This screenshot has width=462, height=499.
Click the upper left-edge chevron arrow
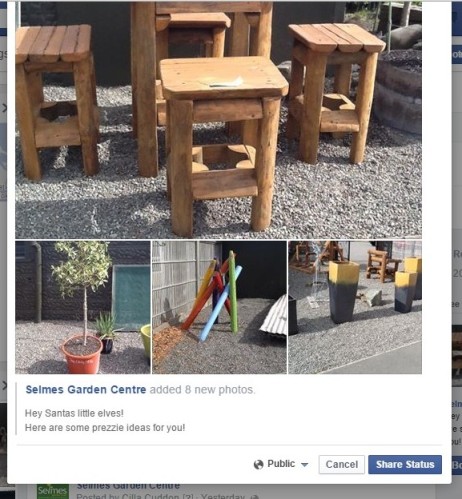(x=4, y=108)
